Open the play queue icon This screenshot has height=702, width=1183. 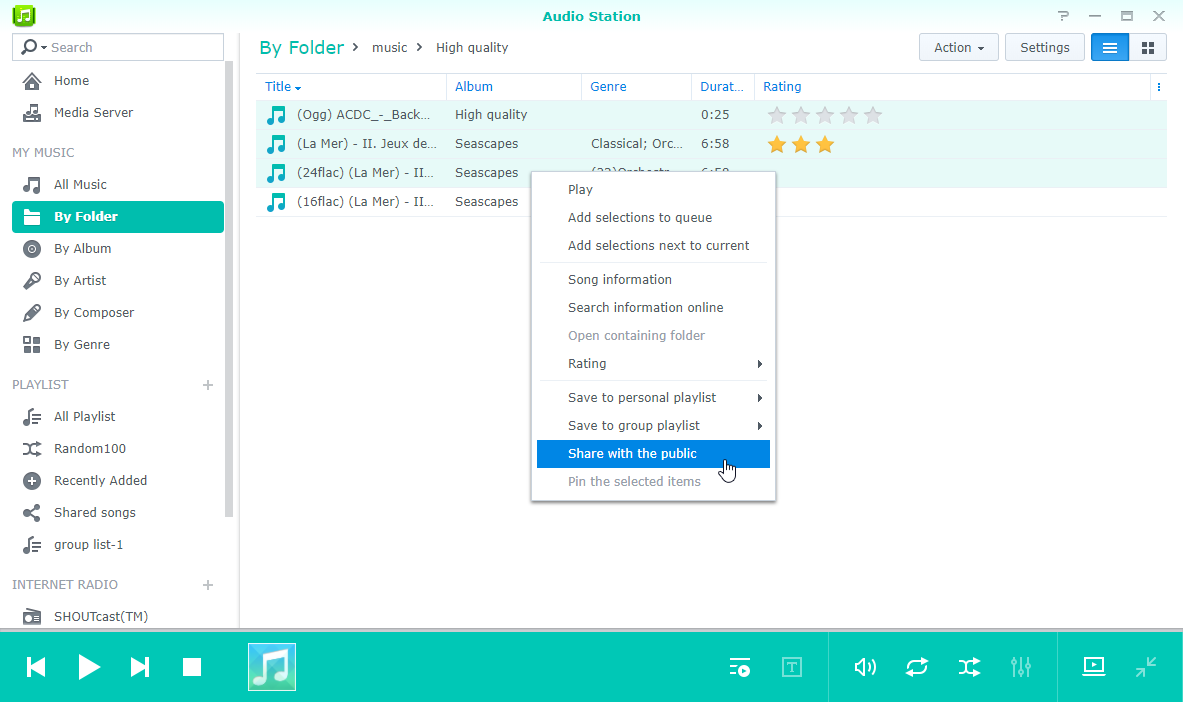pos(739,667)
